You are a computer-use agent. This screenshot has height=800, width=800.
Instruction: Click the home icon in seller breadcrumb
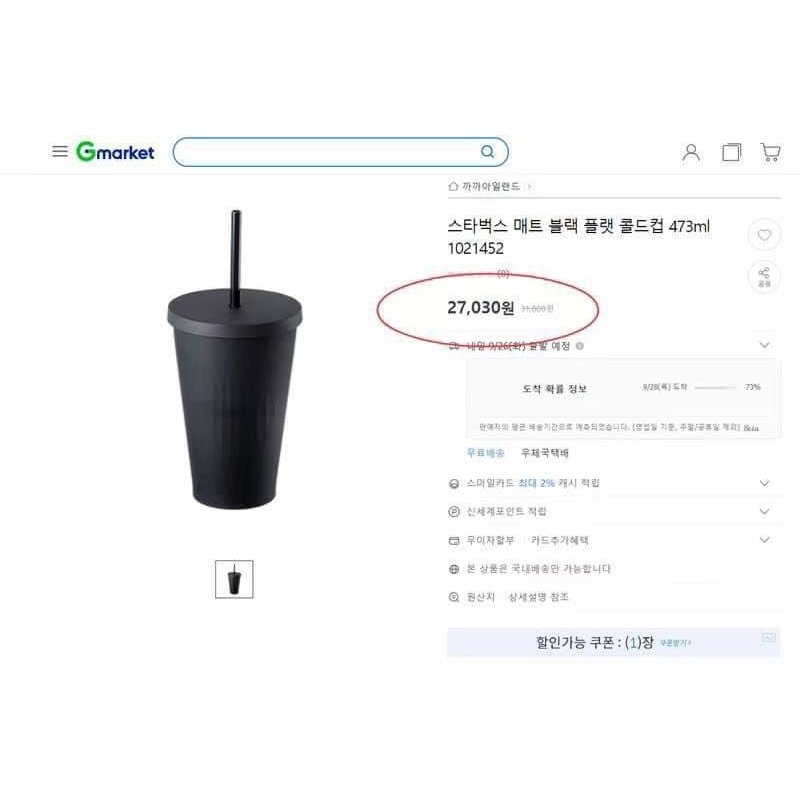pos(453,186)
